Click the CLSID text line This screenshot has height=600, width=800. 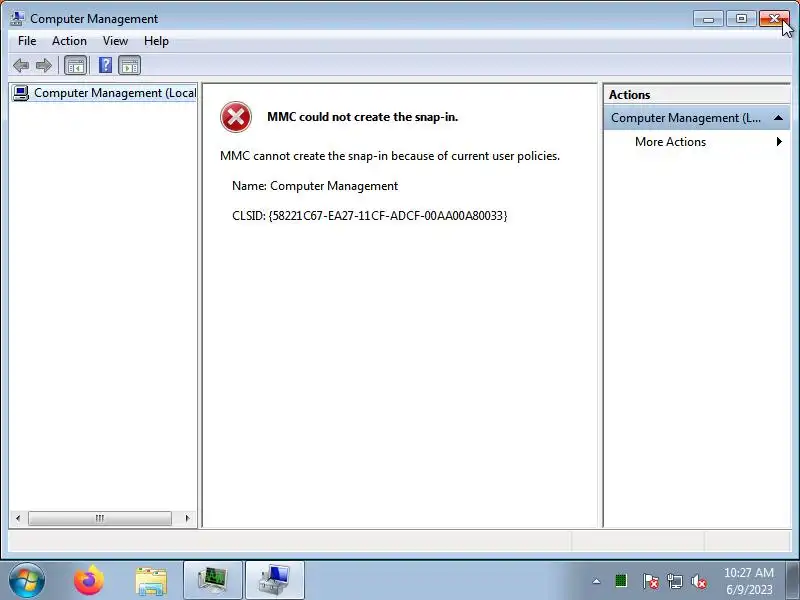[x=369, y=216]
